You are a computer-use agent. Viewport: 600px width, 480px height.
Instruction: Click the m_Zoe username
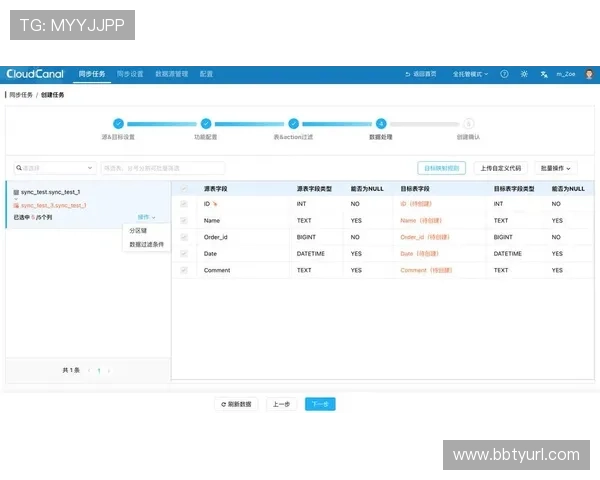point(566,74)
